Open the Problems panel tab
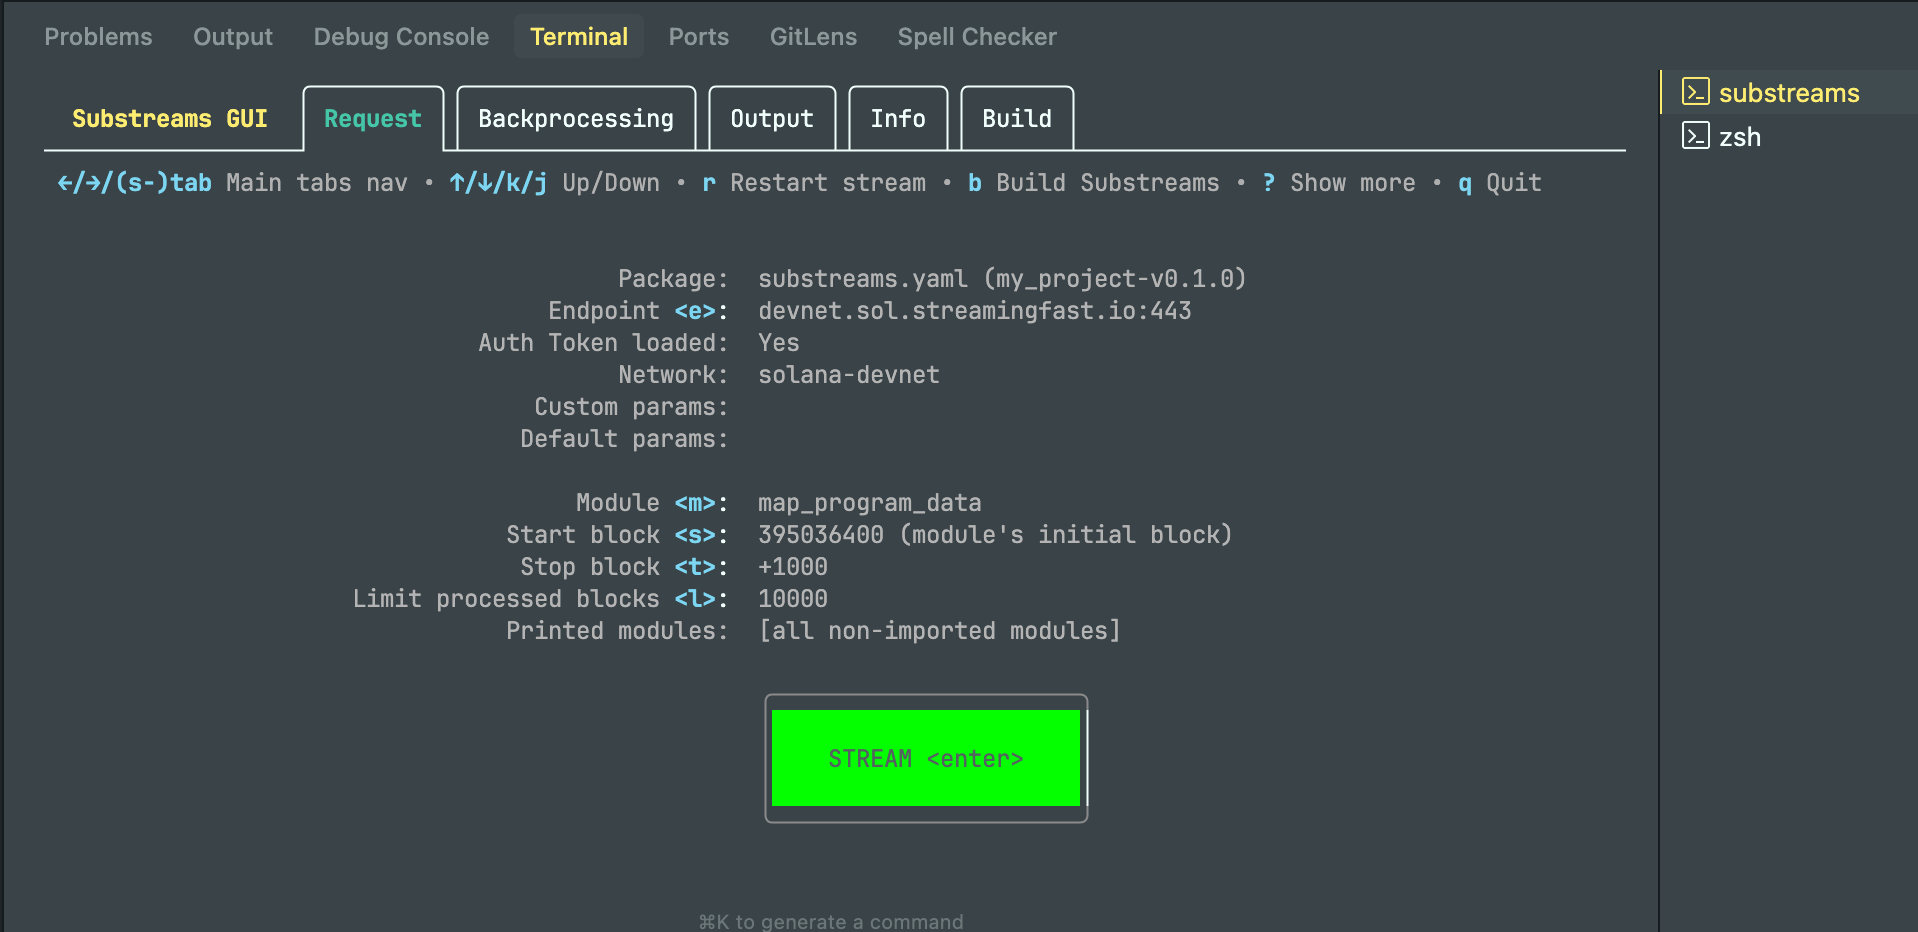This screenshot has width=1918, height=932. point(98,37)
